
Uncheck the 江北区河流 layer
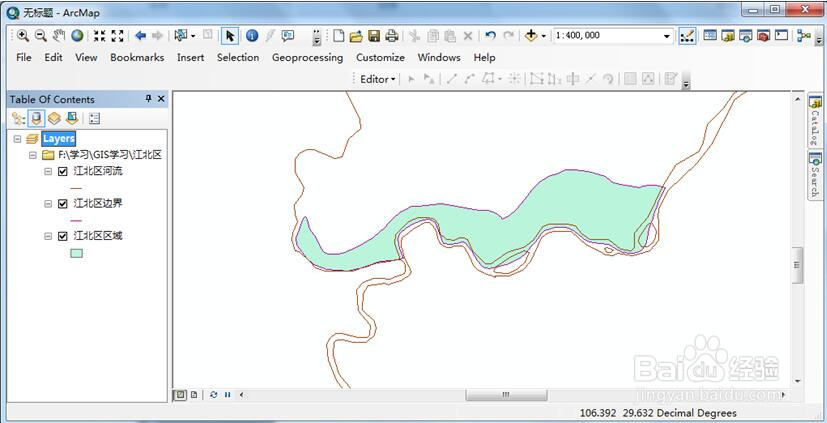point(63,171)
